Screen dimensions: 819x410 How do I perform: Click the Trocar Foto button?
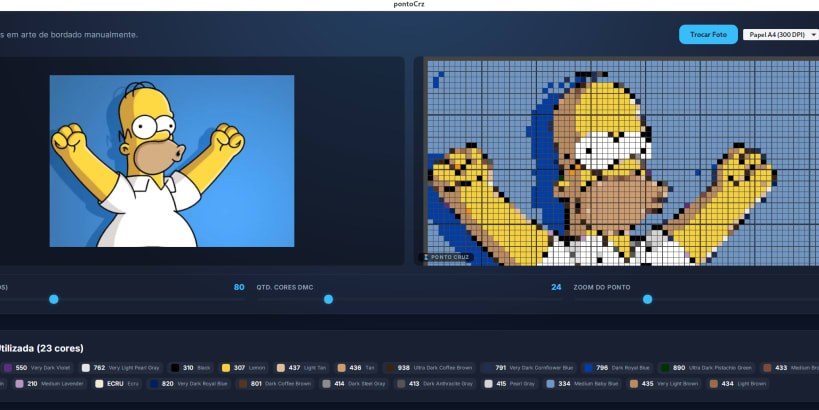(x=708, y=34)
